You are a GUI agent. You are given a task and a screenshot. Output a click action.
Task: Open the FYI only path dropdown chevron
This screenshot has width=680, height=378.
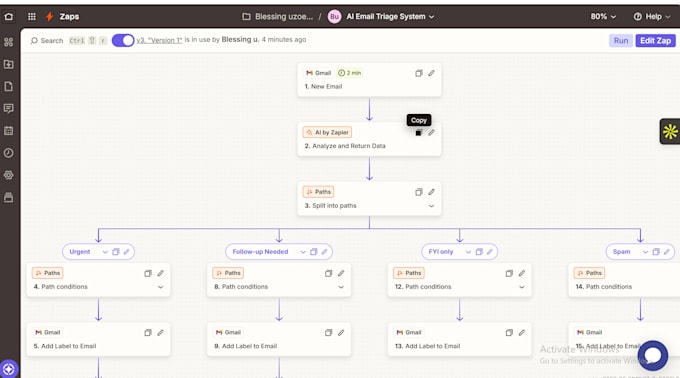tap(468, 252)
